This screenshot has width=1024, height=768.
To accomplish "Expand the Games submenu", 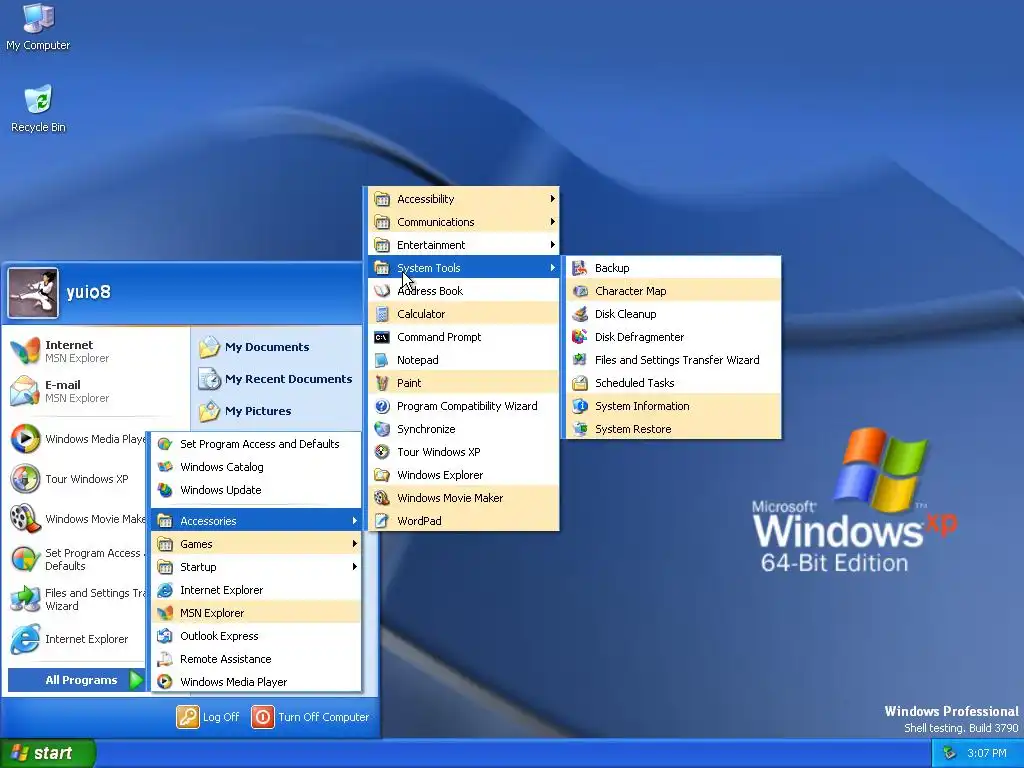I will tap(256, 544).
